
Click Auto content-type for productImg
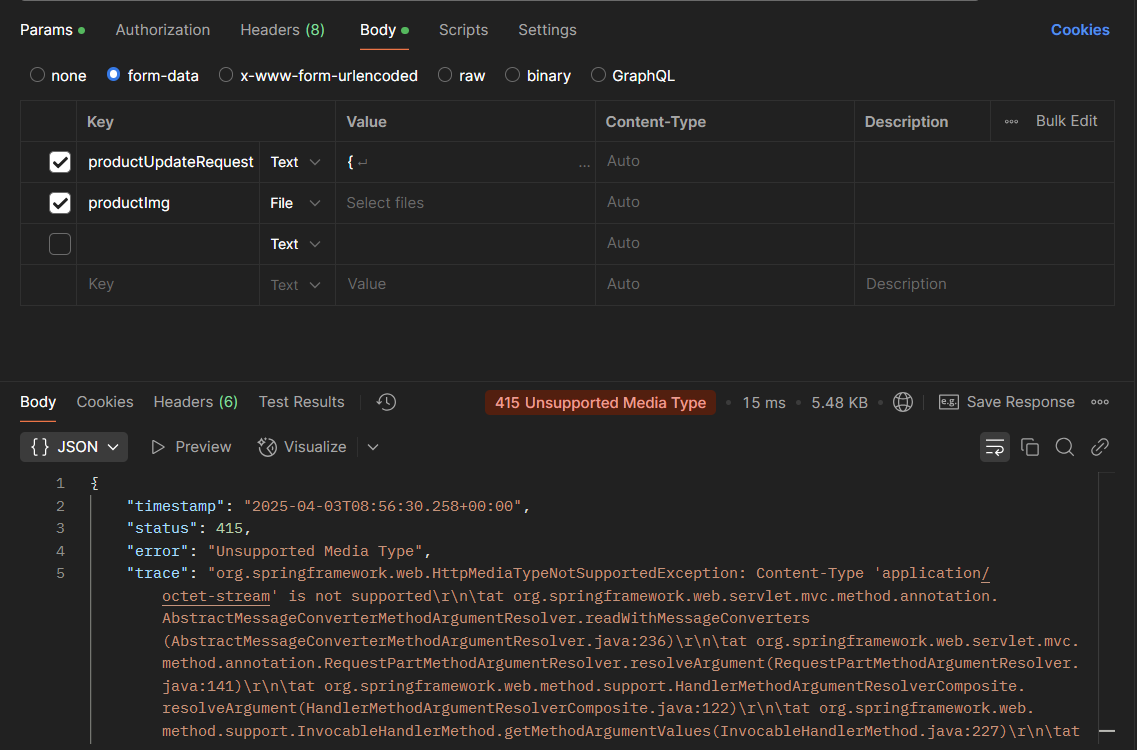coord(623,202)
